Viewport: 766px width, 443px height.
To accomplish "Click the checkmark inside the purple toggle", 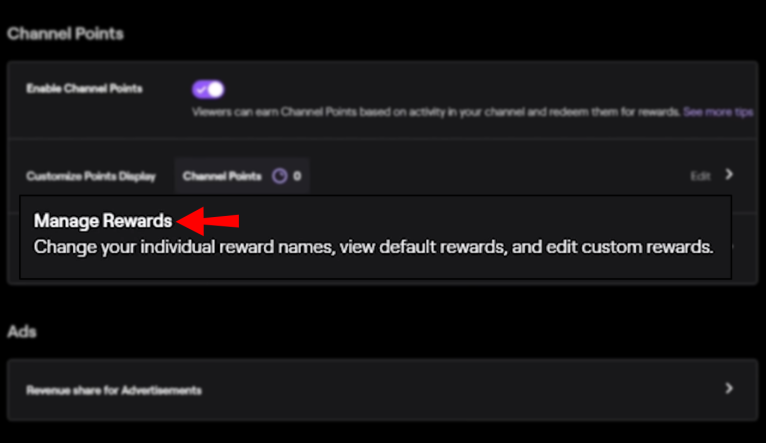I will [x=201, y=89].
